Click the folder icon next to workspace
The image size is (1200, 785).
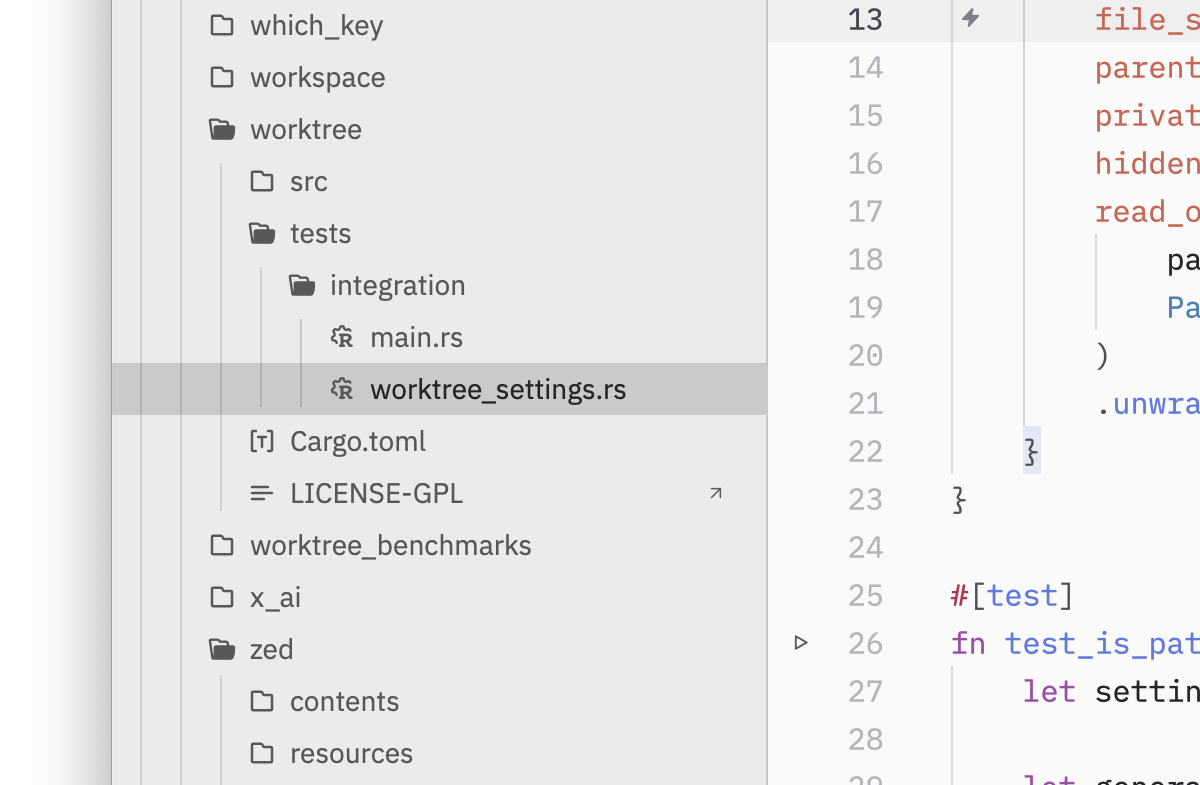222,77
